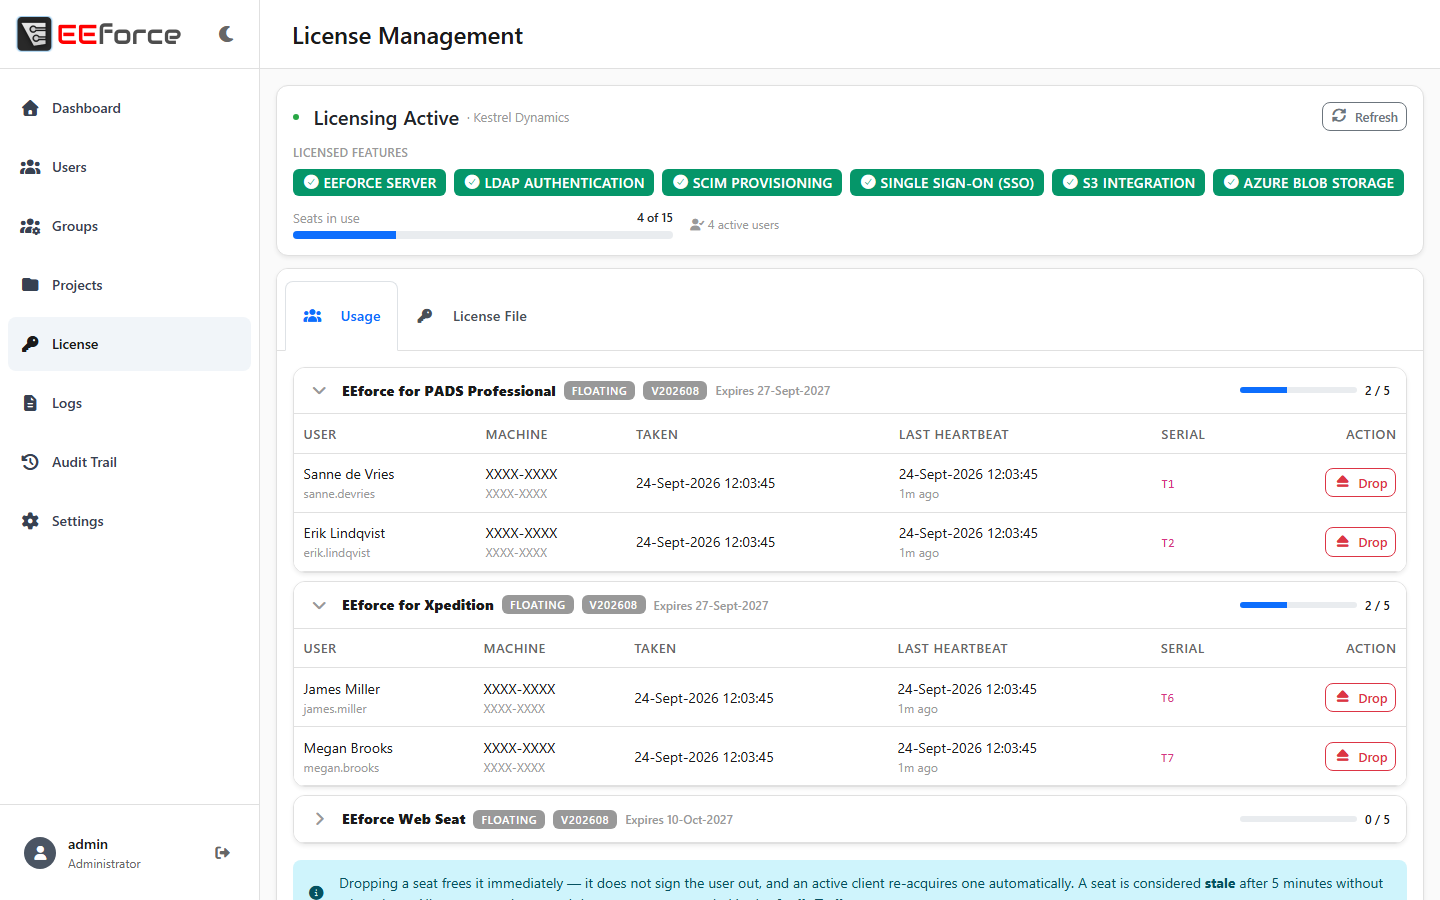This screenshot has width=1440, height=900.
Task: Select the License sidebar item
Action: [129, 344]
